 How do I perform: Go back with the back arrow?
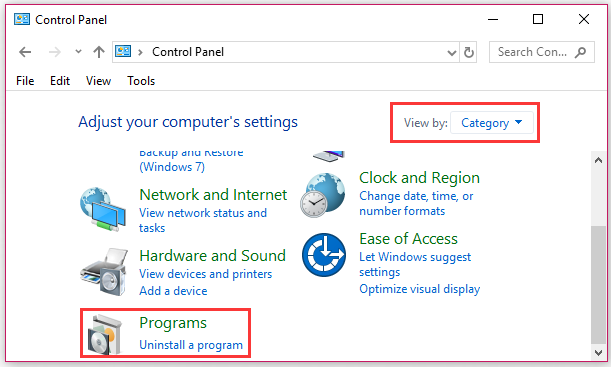coord(25,52)
